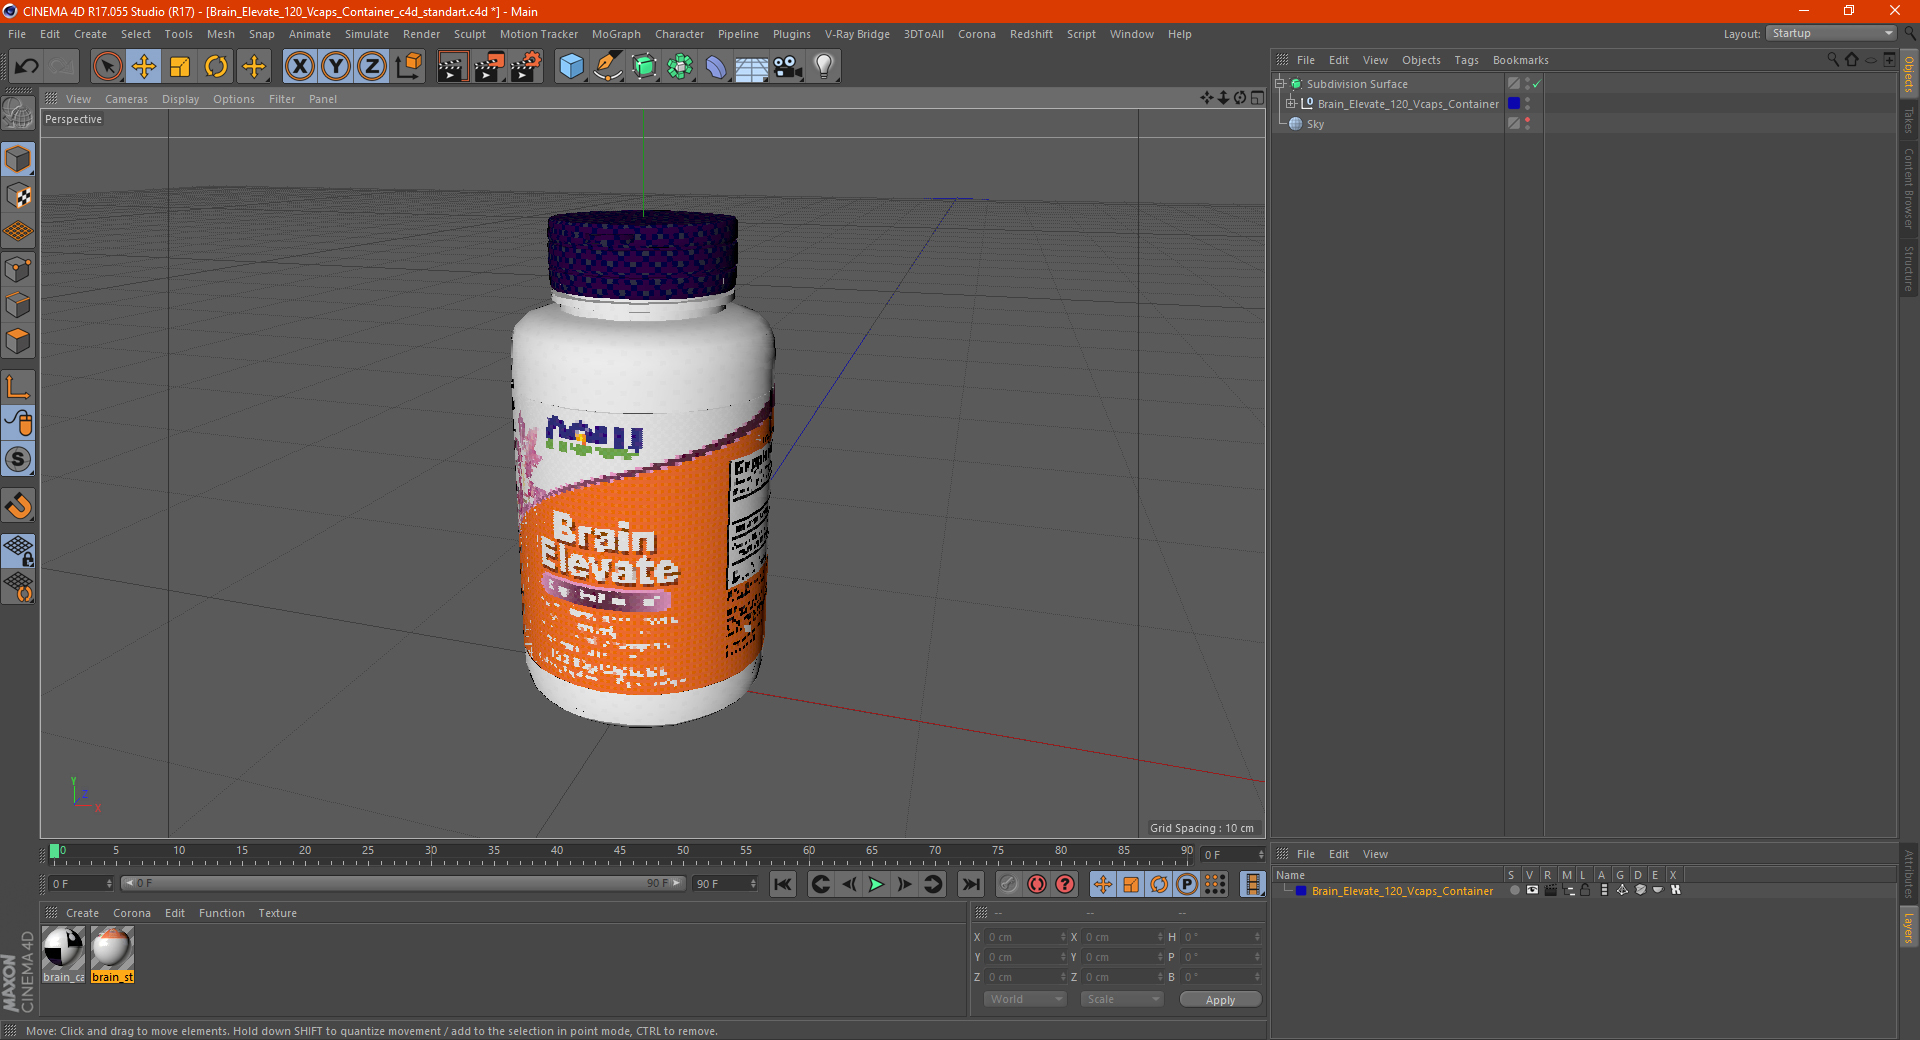Viewport: 1920px width, 1040px height.
Task: Click the timeline range preview slider
Action: click(402, 884)
